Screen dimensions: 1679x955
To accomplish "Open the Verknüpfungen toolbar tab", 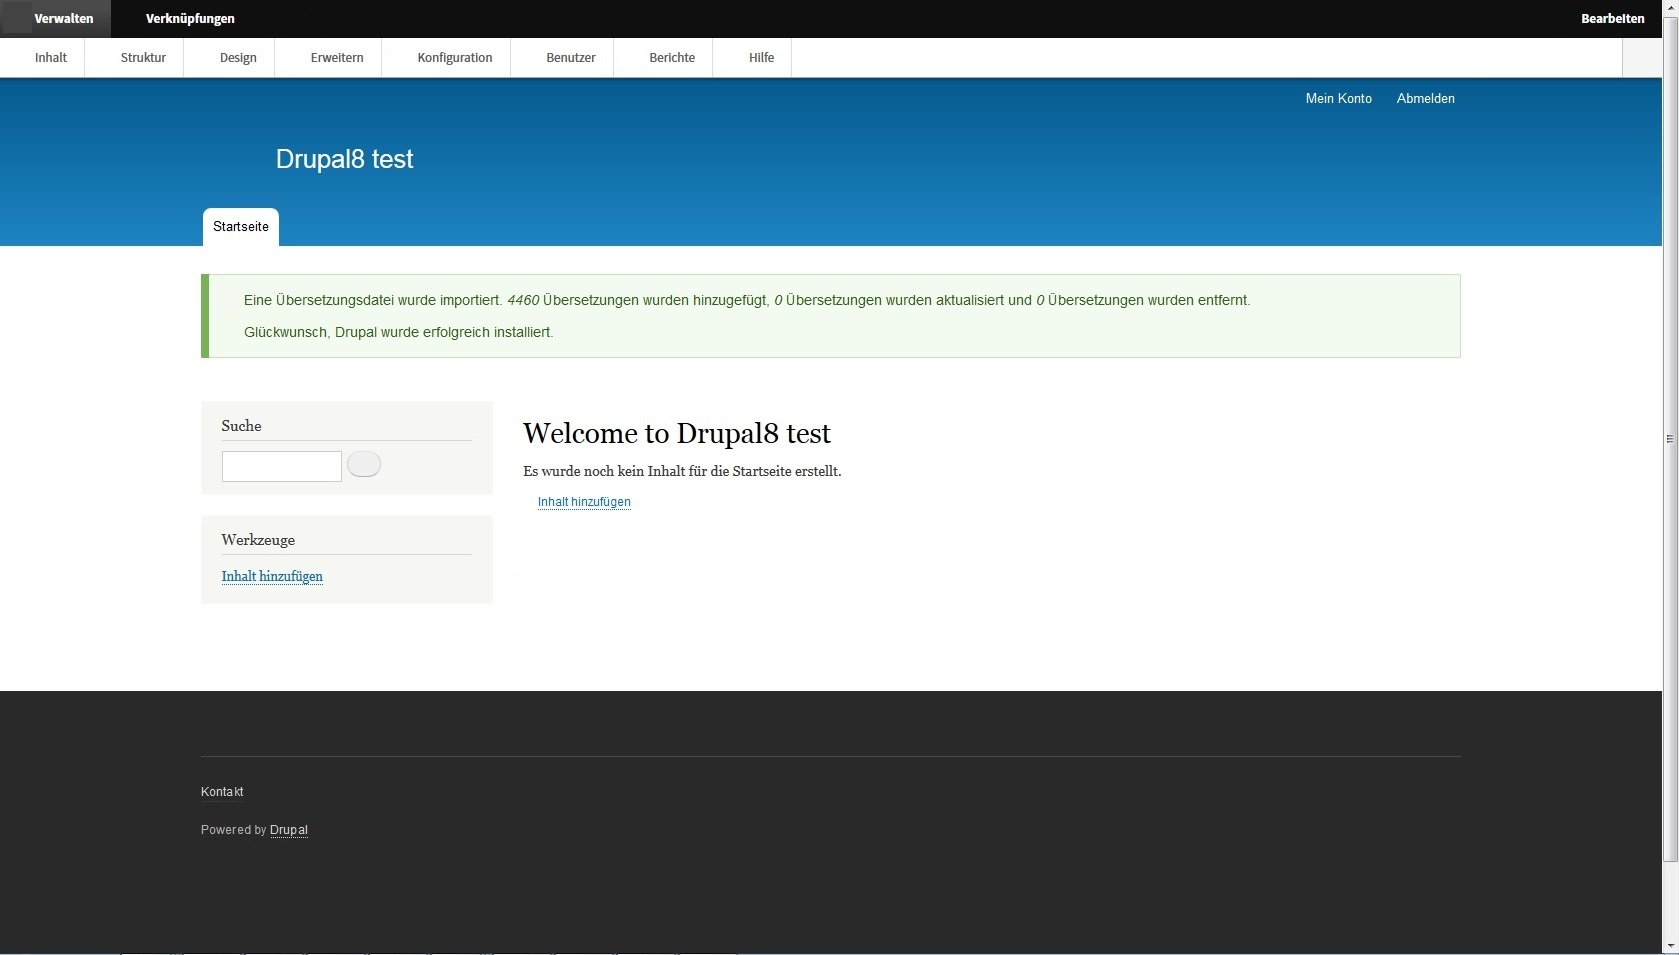I will coord(190,19).
